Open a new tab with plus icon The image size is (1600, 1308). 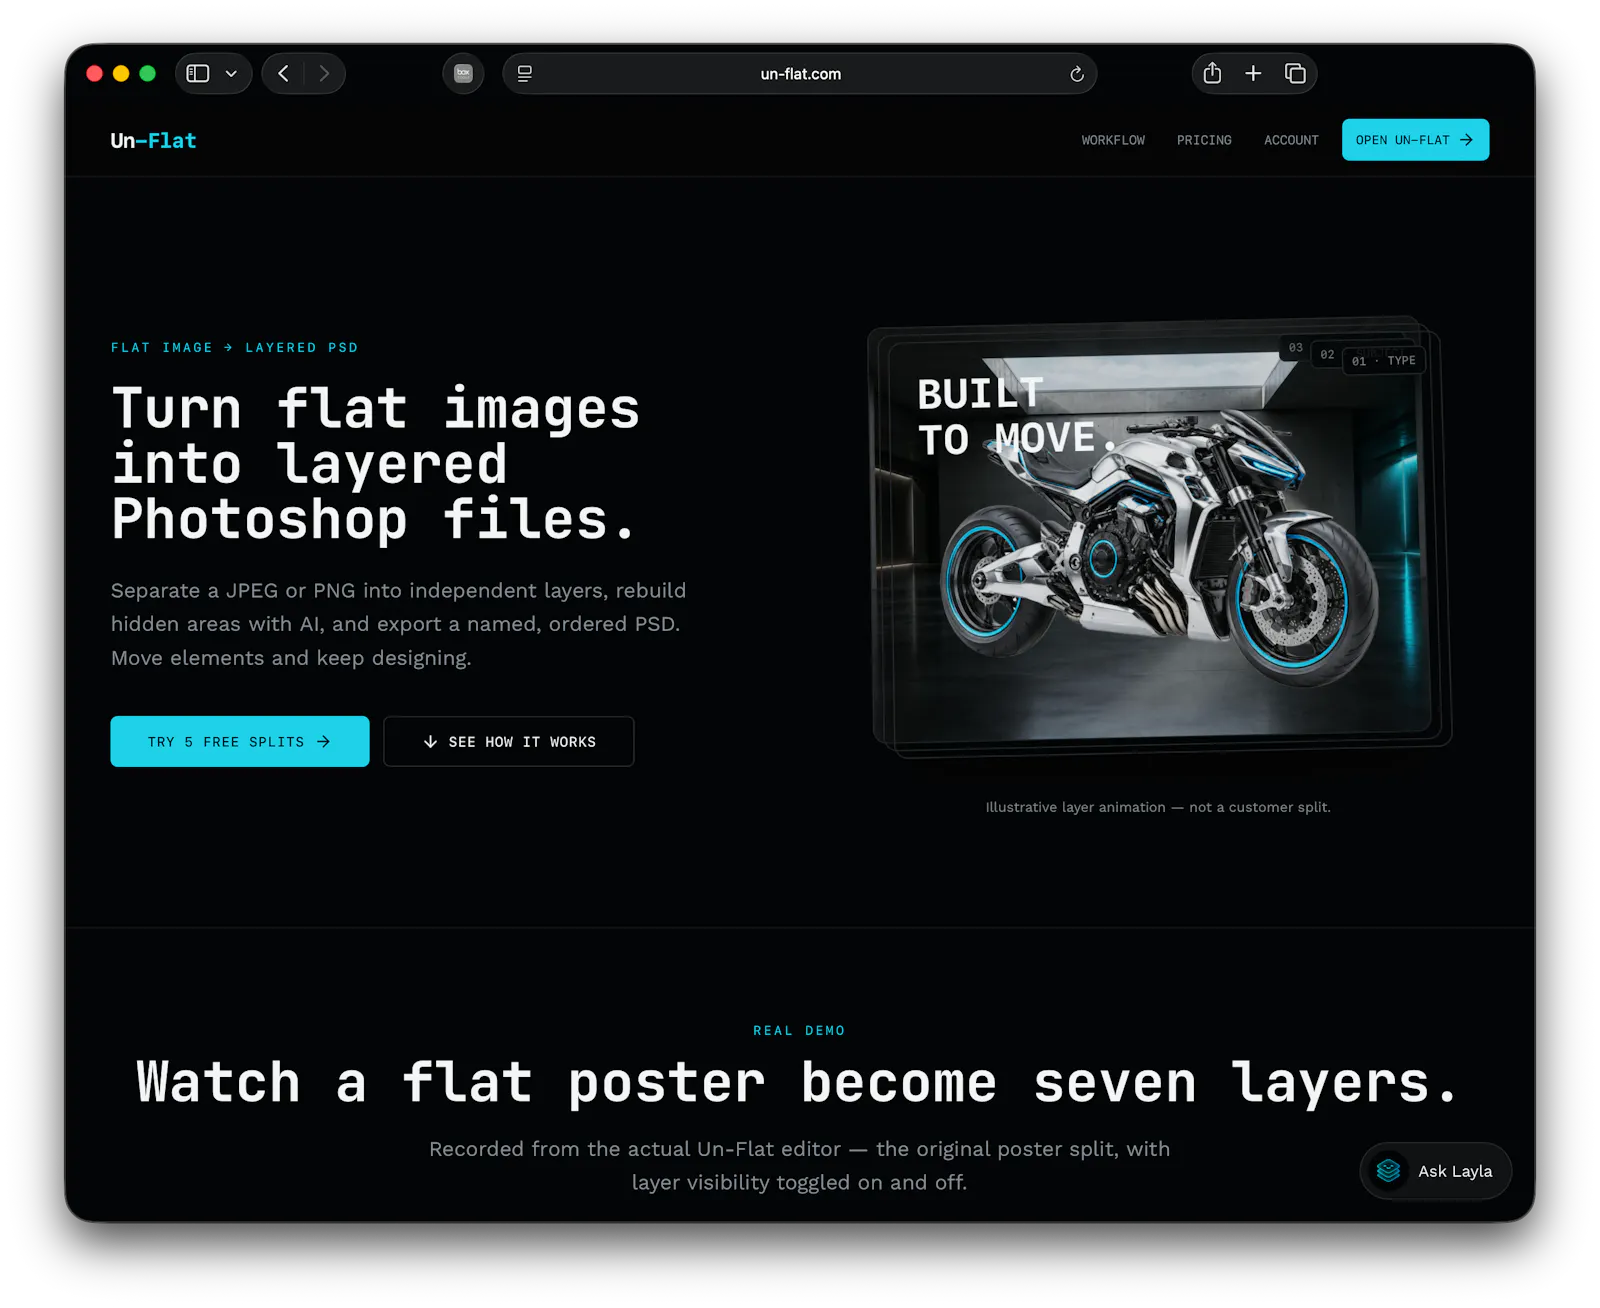pos(1253,73)
